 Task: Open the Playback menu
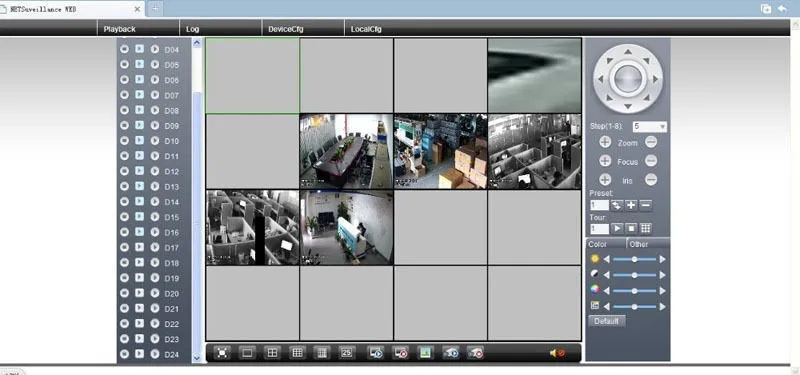click(119, 29)
